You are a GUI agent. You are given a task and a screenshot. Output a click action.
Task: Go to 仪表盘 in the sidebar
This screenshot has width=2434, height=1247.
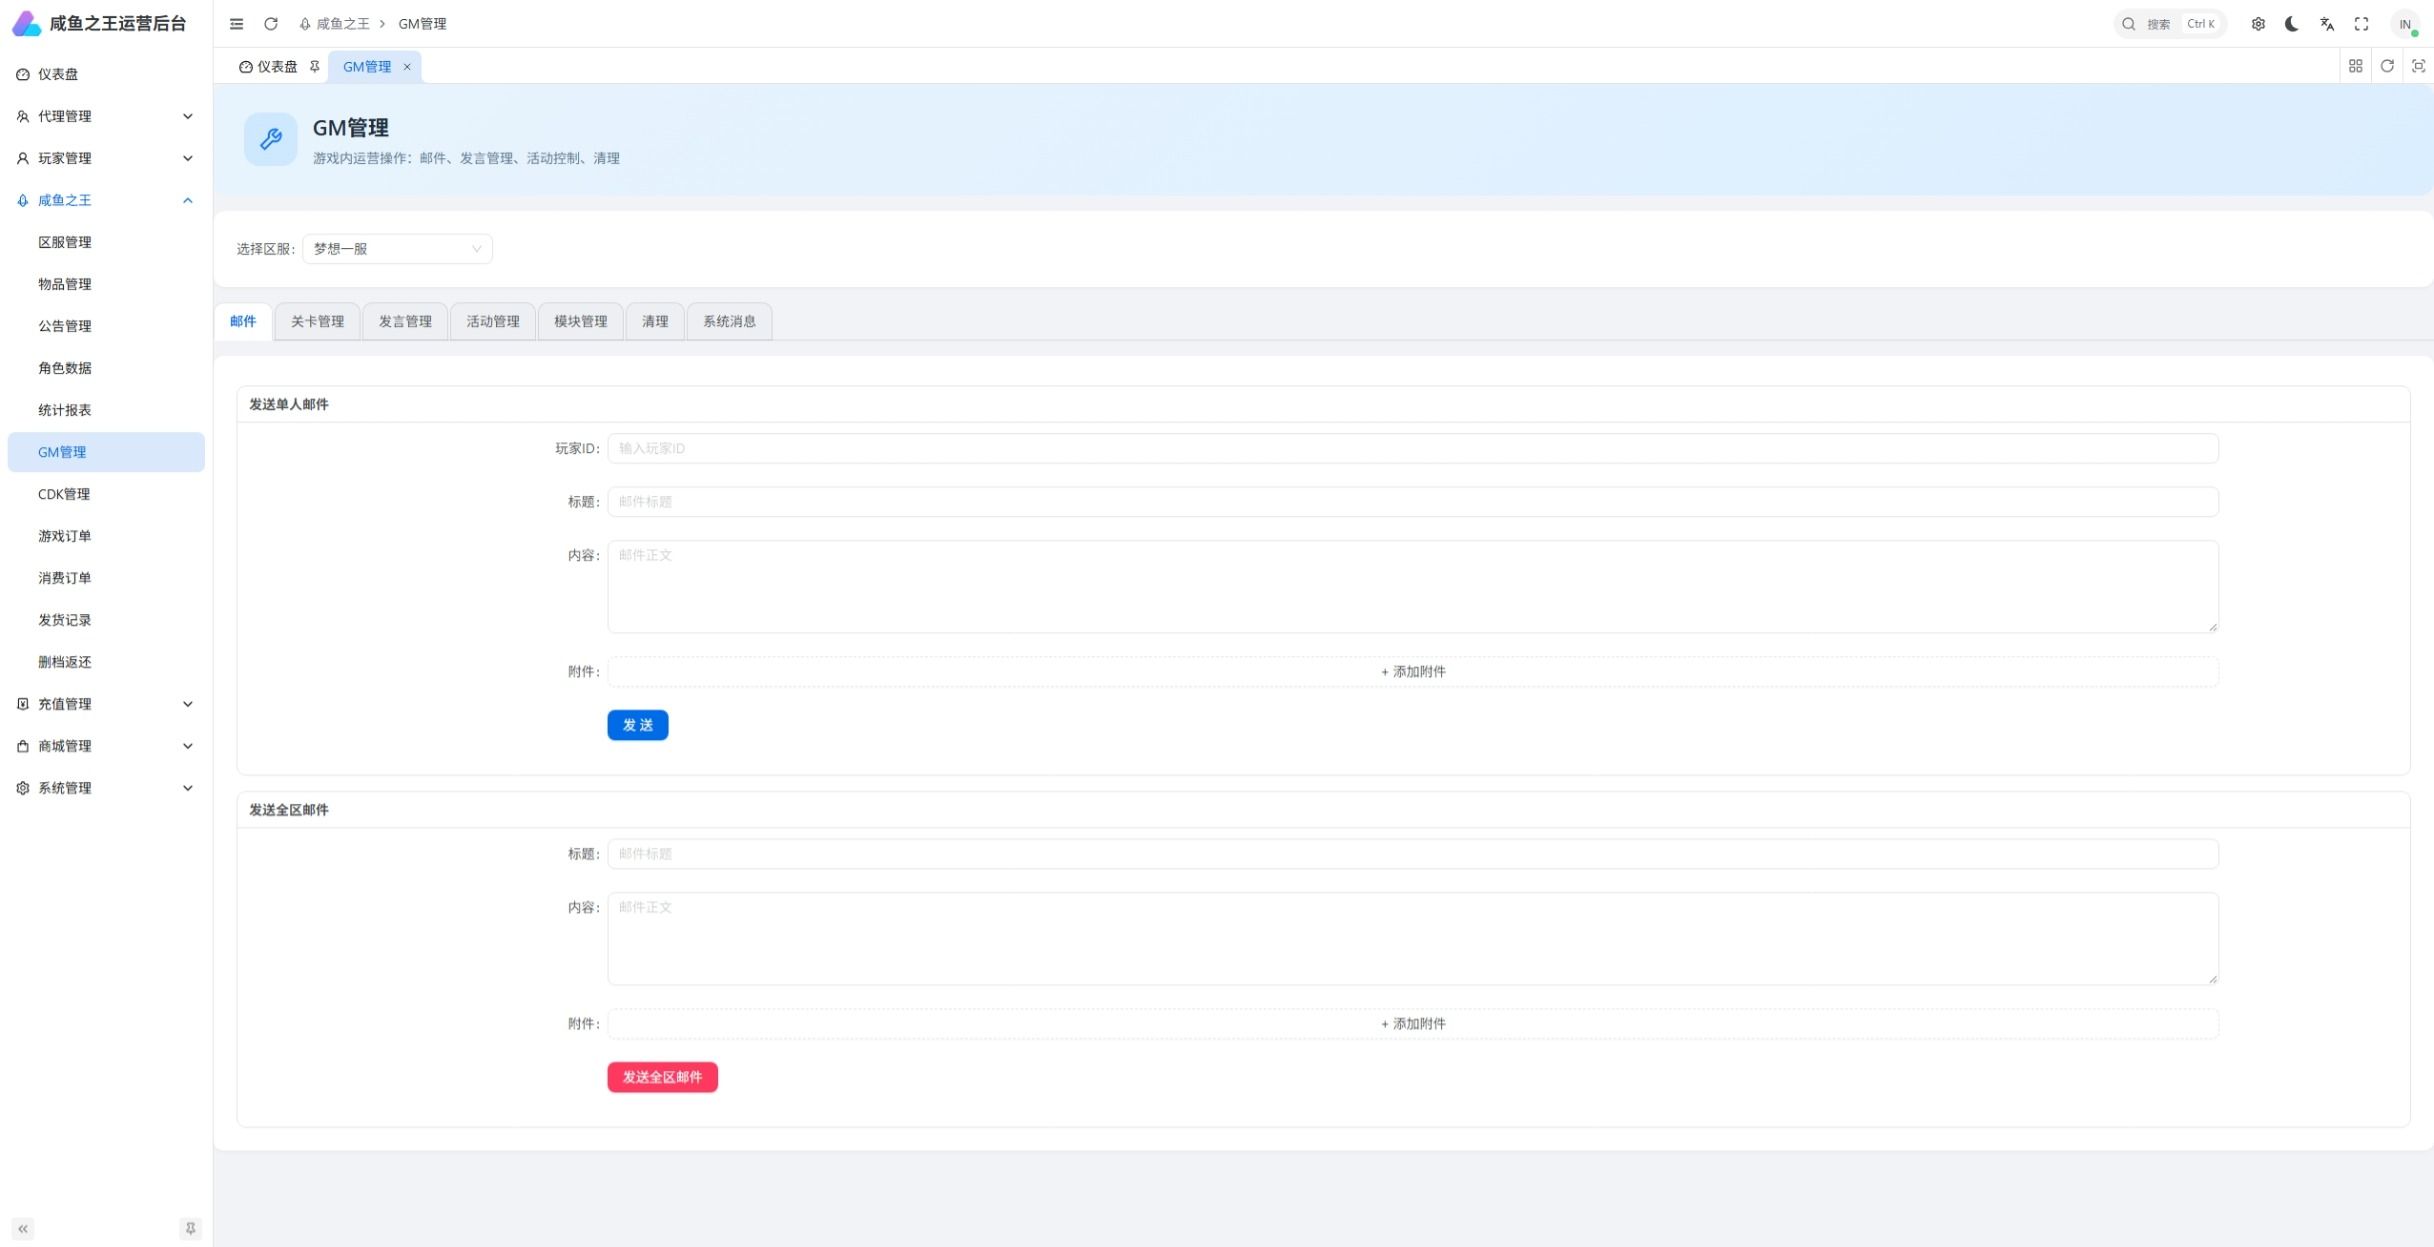point(106,74)
